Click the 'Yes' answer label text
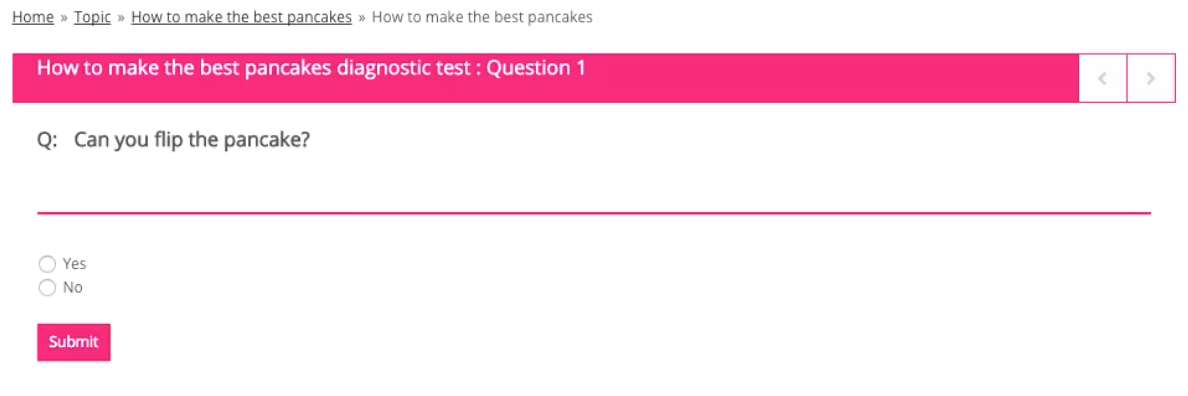1188x396 pixels. click(x=74, y=263)
